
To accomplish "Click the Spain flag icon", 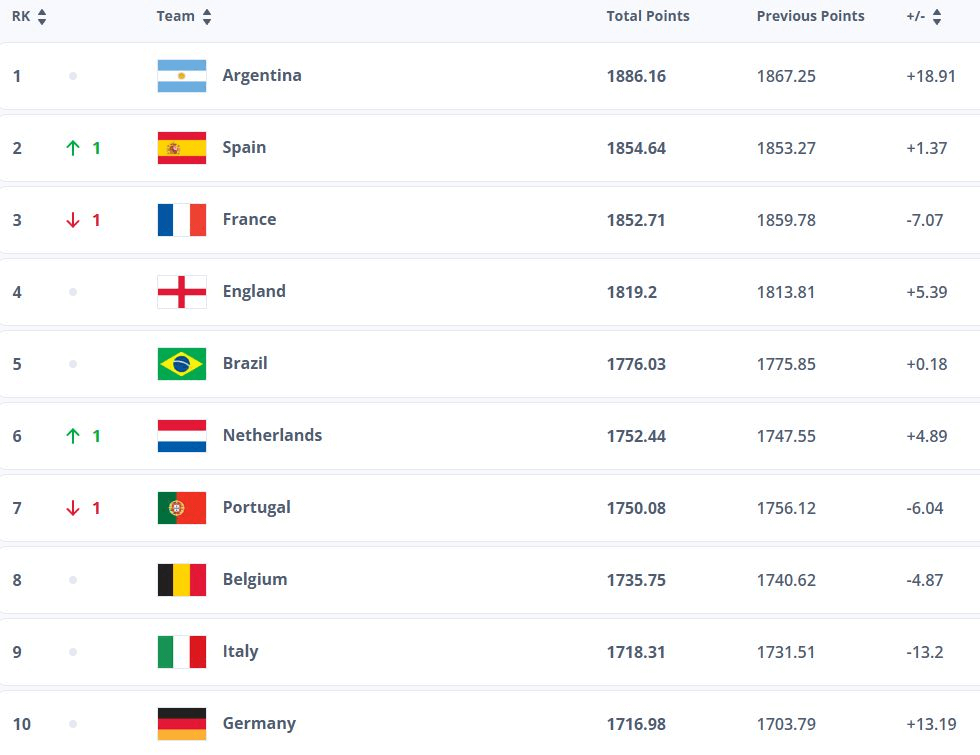I will tap(182, 148).
